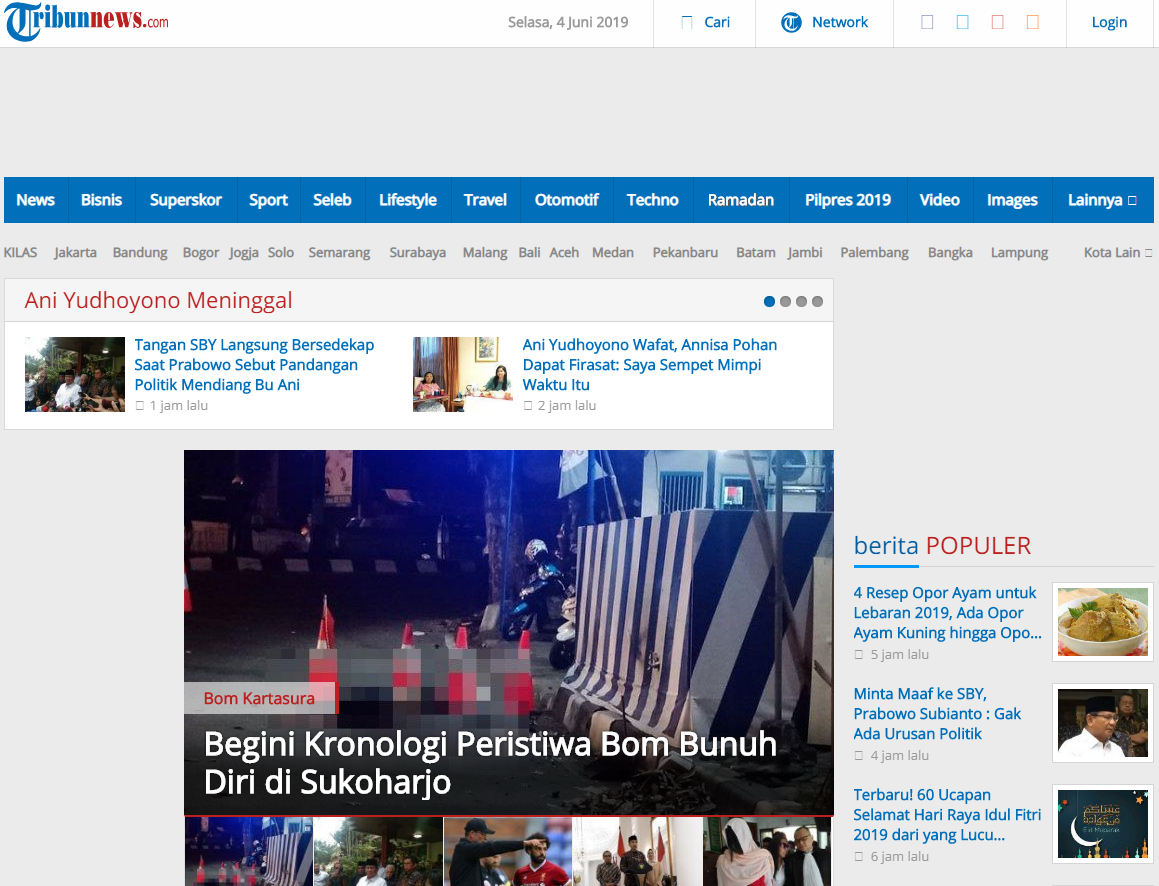Click the light blue social icon in header
1159x886 pixels.
pos(962,22)
